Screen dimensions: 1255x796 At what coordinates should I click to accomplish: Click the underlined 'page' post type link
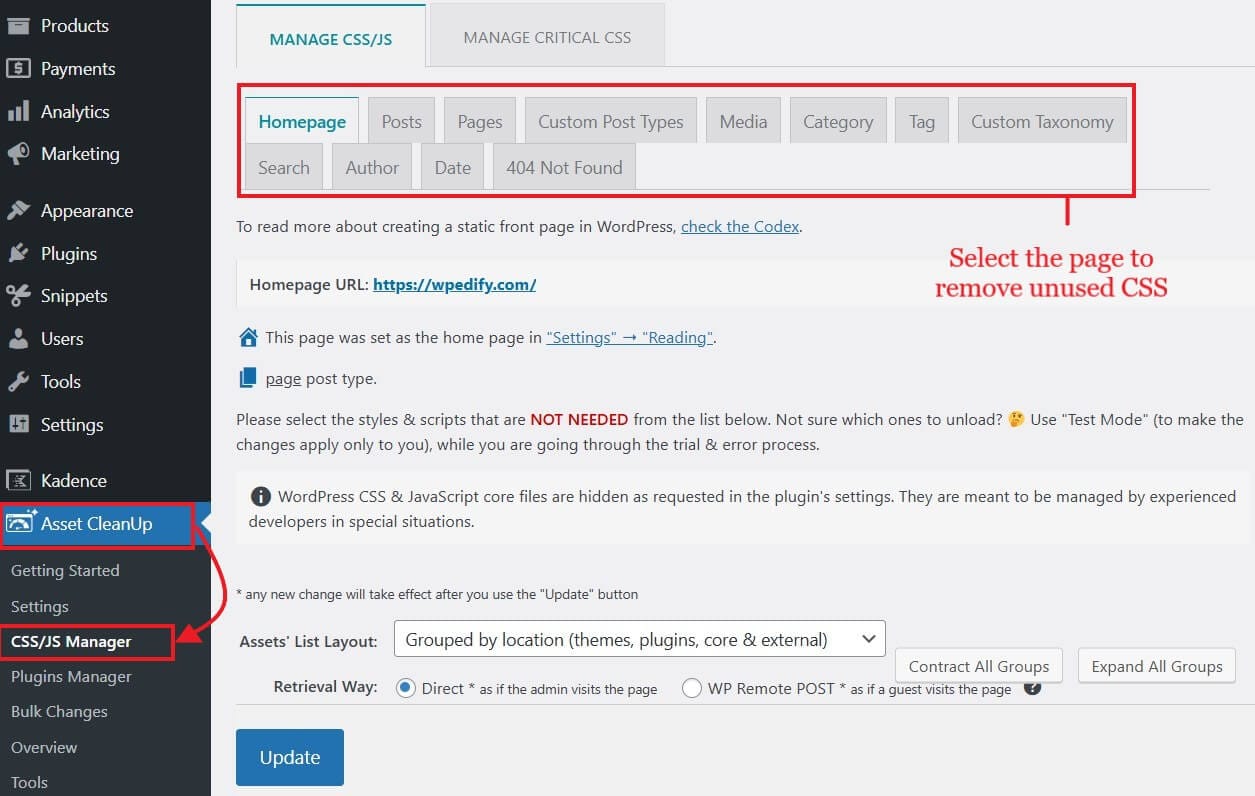click(283, 378)
